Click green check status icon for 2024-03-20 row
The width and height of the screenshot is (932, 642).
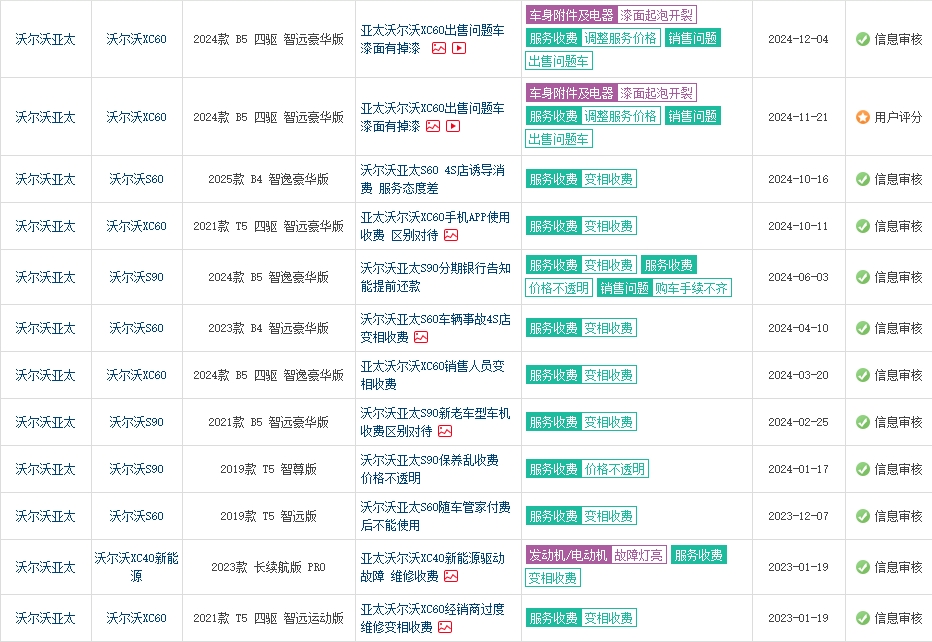pyautogui.click(x=862, y=375)
